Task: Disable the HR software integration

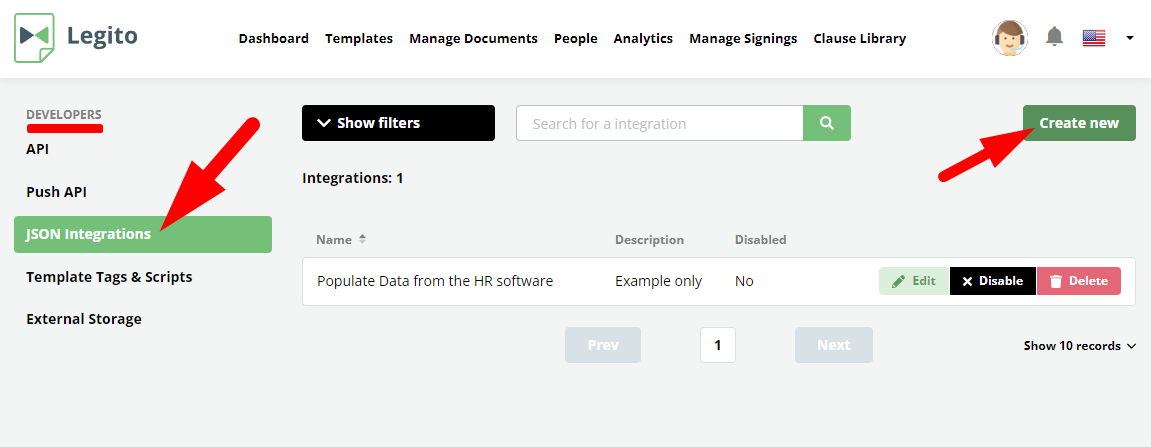Action: 992,281
